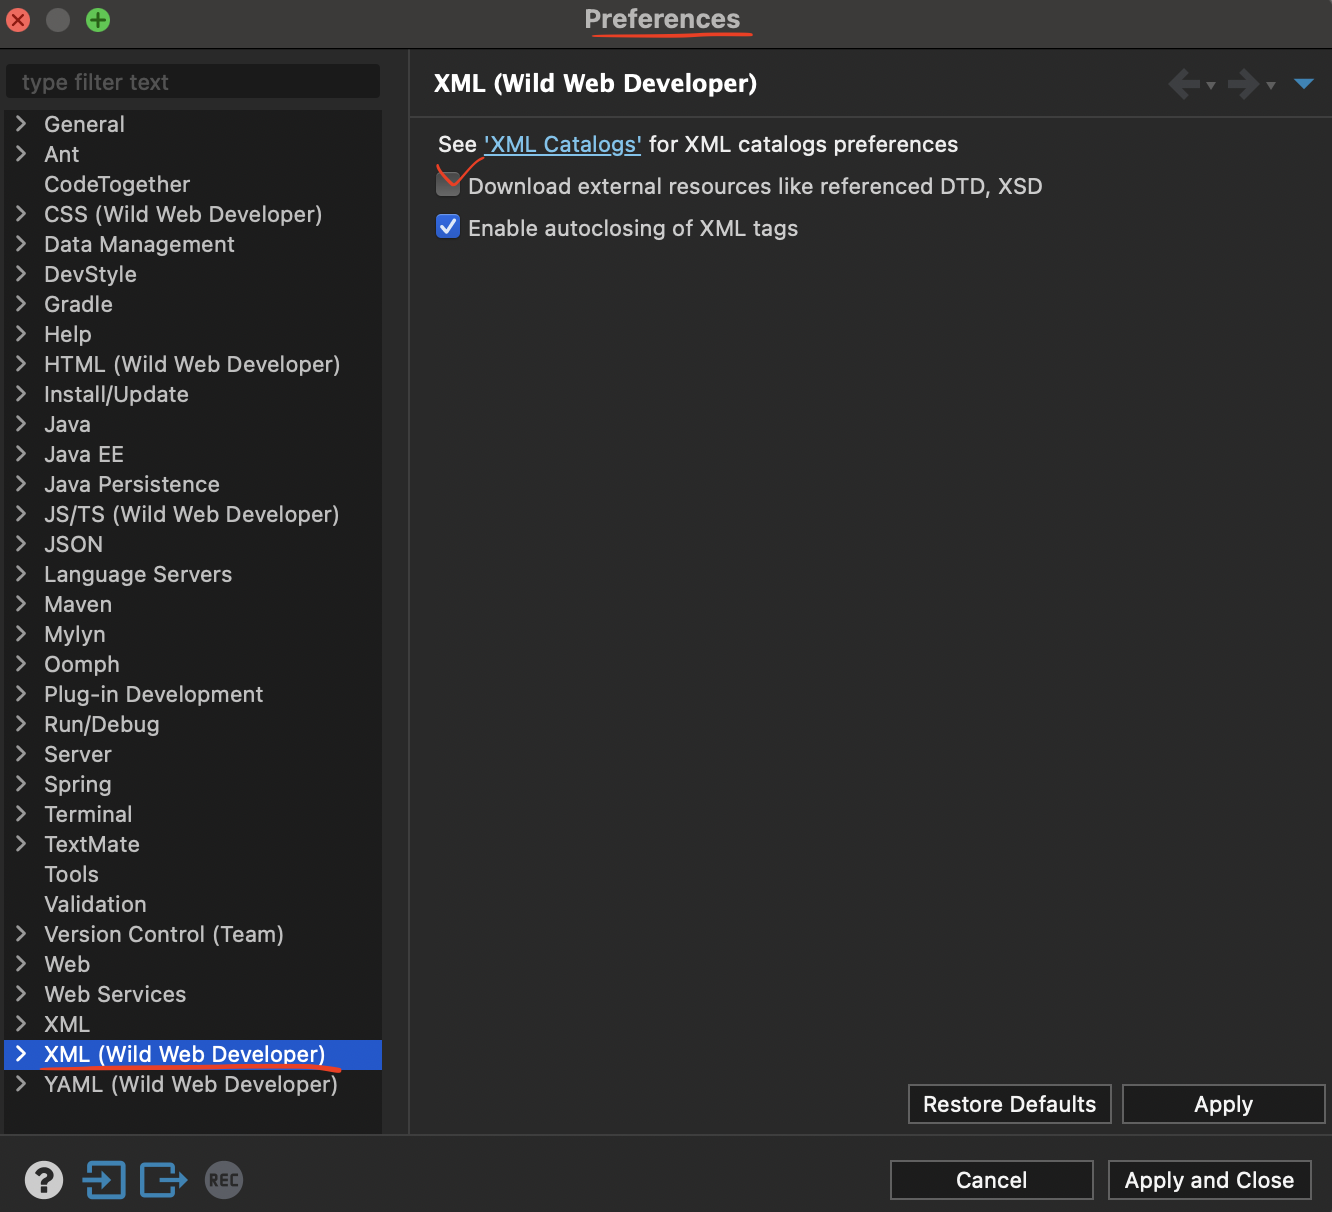Select Version Control (Team) item

[x=164, y=934]
